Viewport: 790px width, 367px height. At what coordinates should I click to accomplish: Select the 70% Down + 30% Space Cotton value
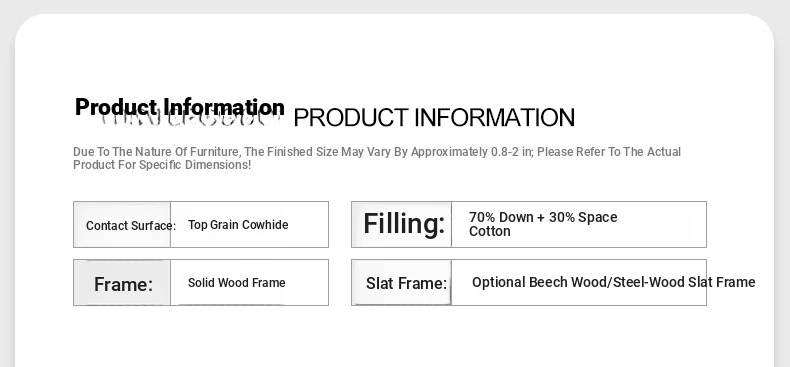543,224
